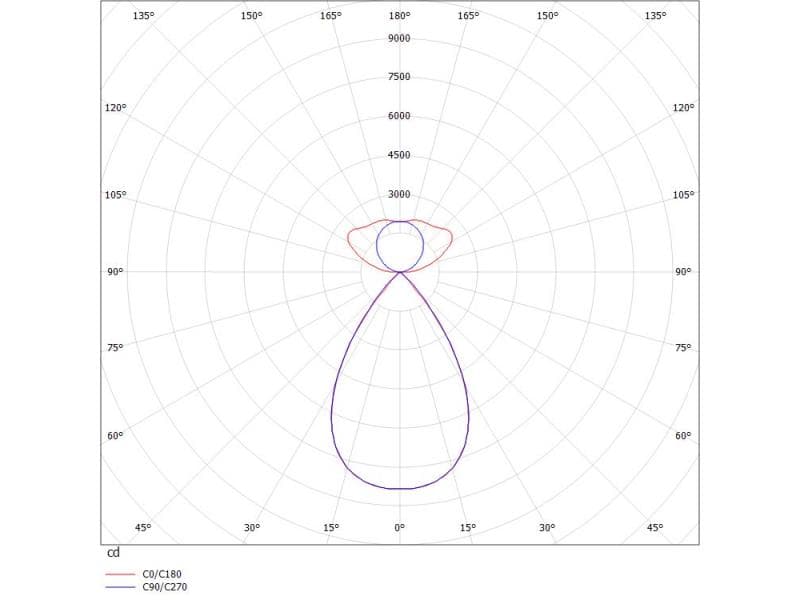Click the 4500 radial scale value
Image resolution: width=800 pixels, height=600 pixels.
point(399,155)
